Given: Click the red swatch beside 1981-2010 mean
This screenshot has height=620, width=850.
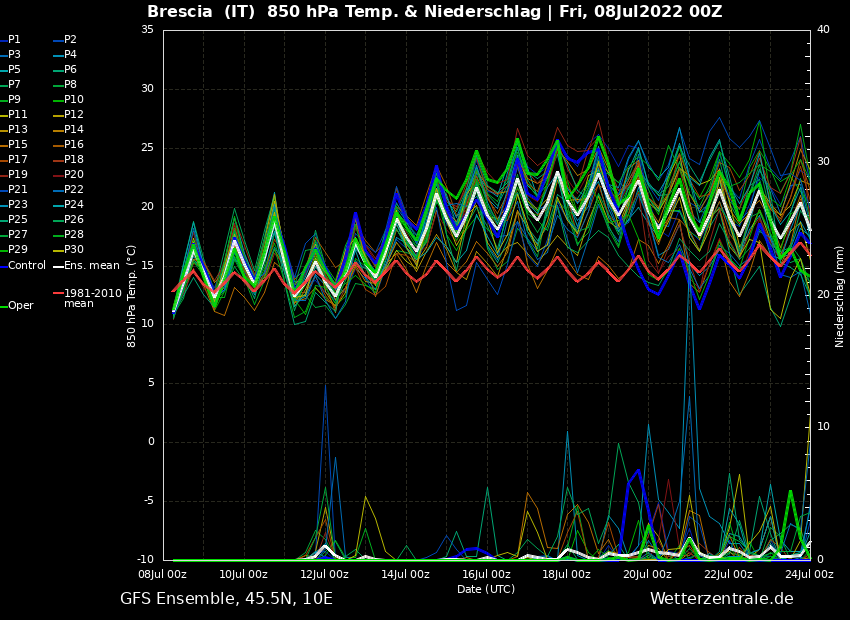Looking at the screenshot, I should (58, 294).
